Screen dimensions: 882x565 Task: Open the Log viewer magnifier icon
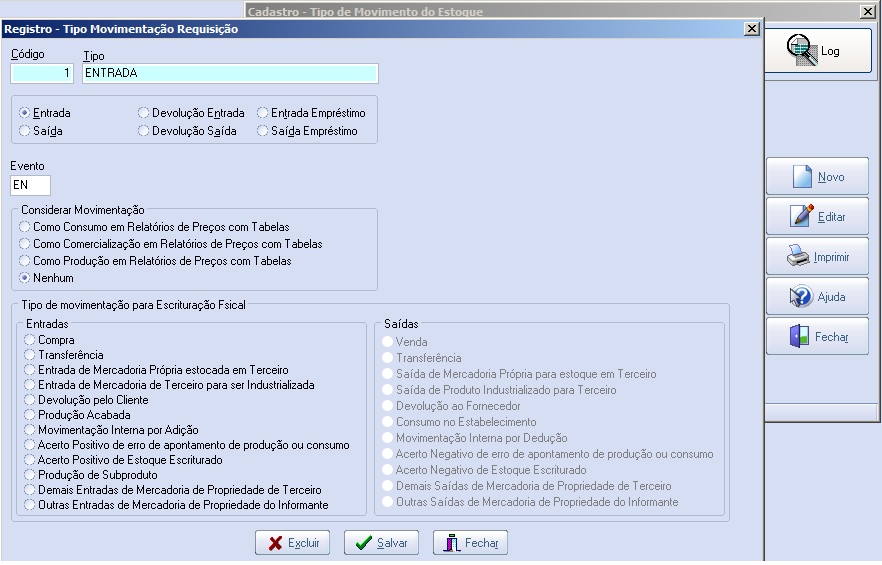coord(802,50)
